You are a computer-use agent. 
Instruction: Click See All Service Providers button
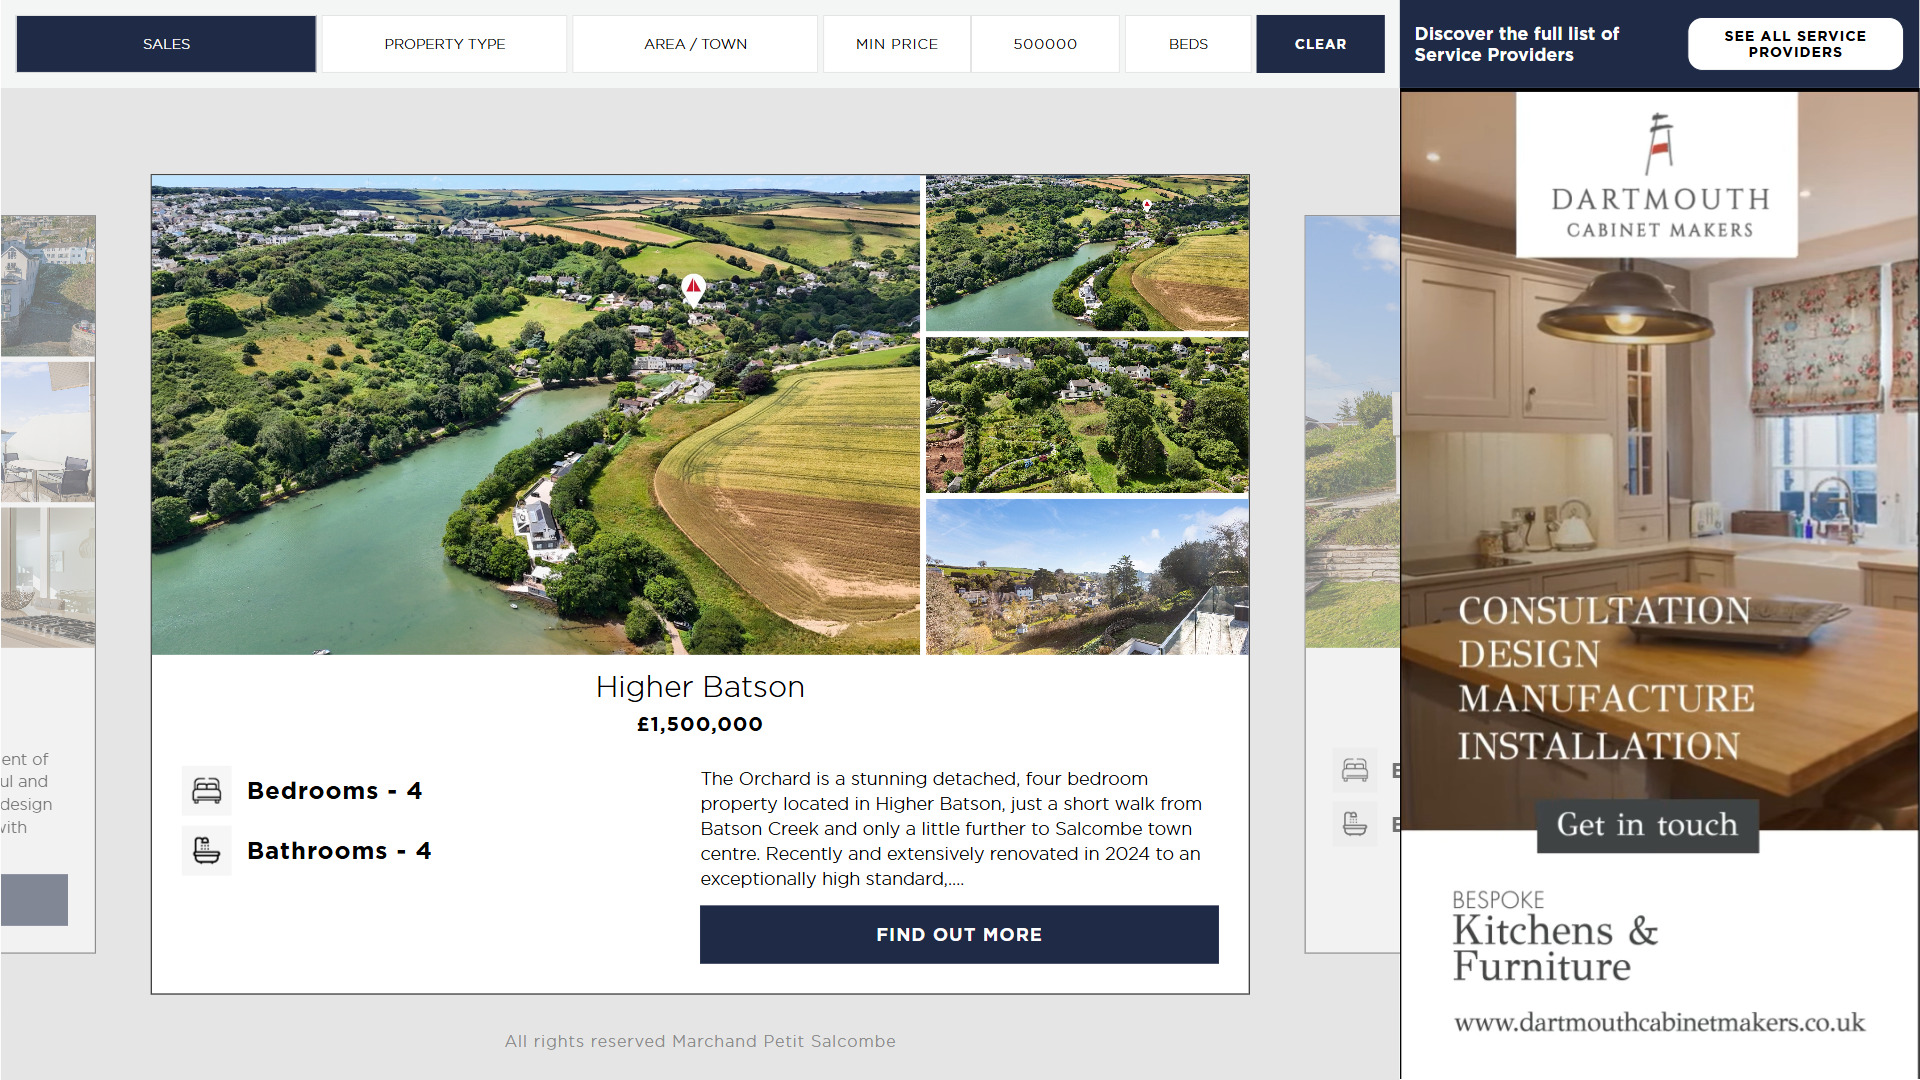[1795, 44]
